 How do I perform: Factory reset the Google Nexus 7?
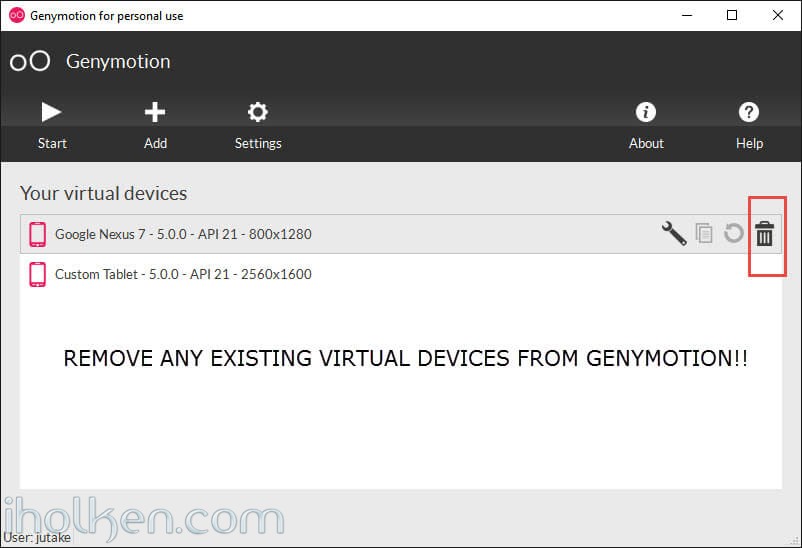pyautogui.click(x=733, y=233)
